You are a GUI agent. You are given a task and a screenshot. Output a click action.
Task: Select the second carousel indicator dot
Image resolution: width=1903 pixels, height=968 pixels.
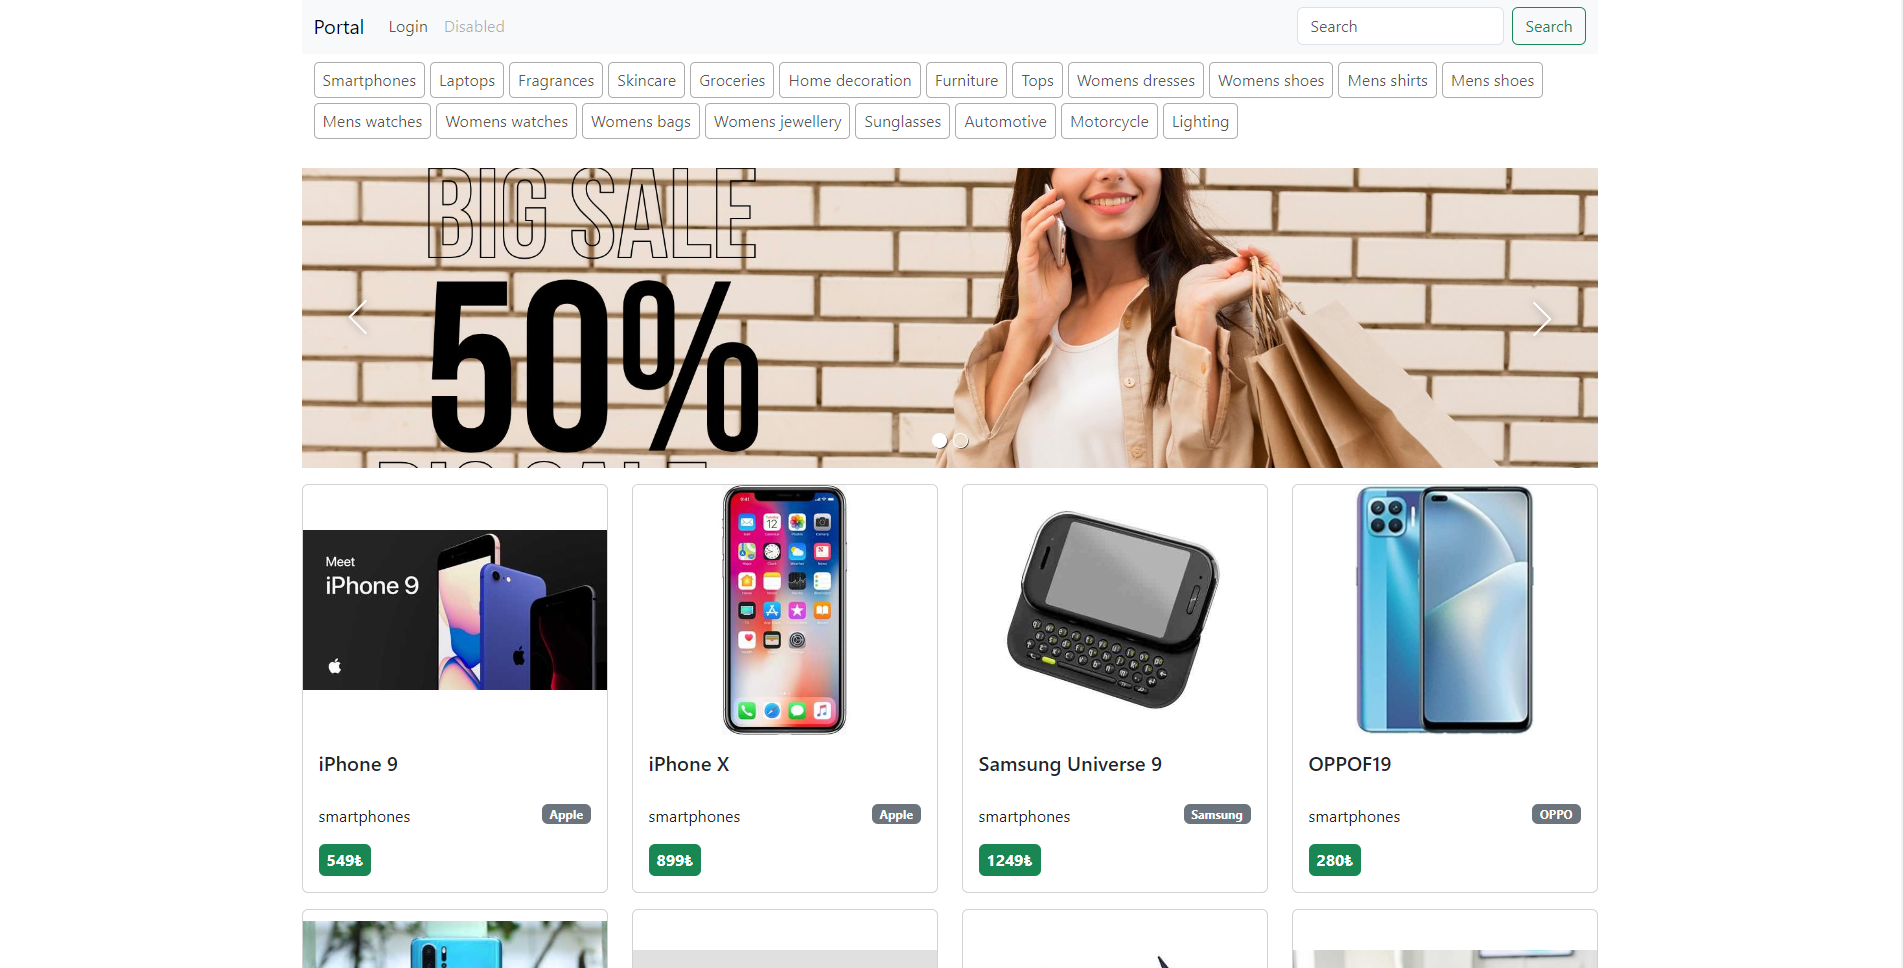coord(961,440)
